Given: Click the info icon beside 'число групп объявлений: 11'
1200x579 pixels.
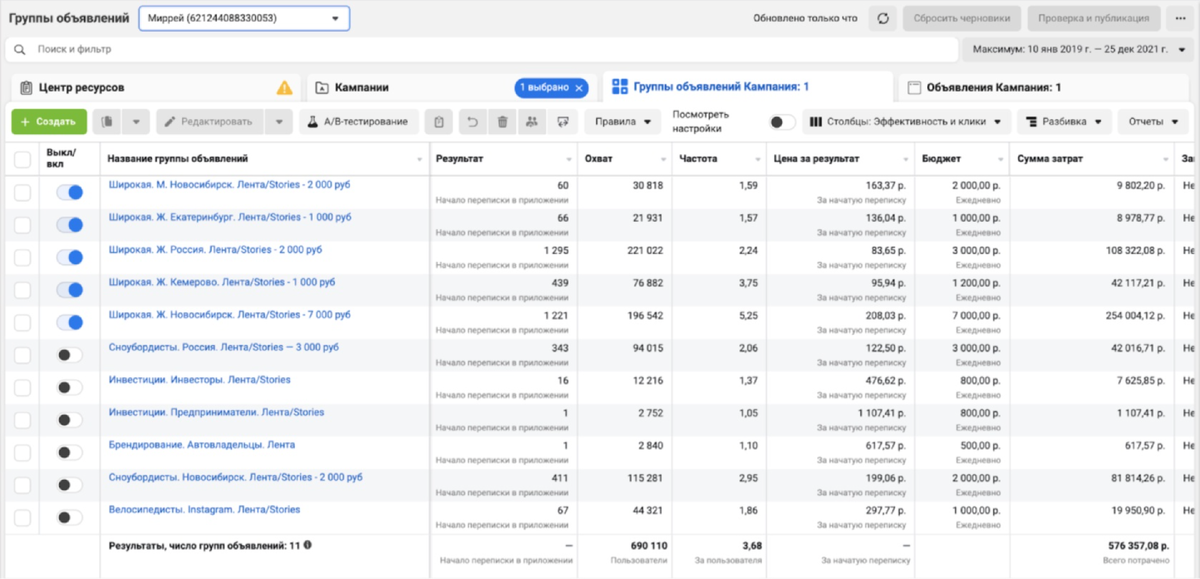Looking at the screenshot, I should [307, 545].
